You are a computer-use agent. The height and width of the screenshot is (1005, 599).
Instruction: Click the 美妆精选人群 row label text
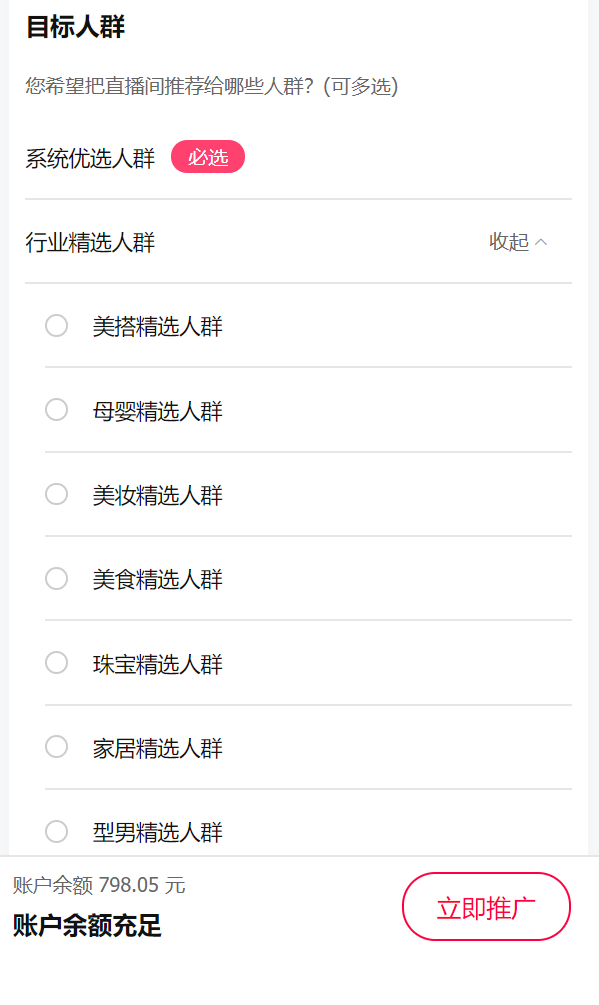coord(155,494)
